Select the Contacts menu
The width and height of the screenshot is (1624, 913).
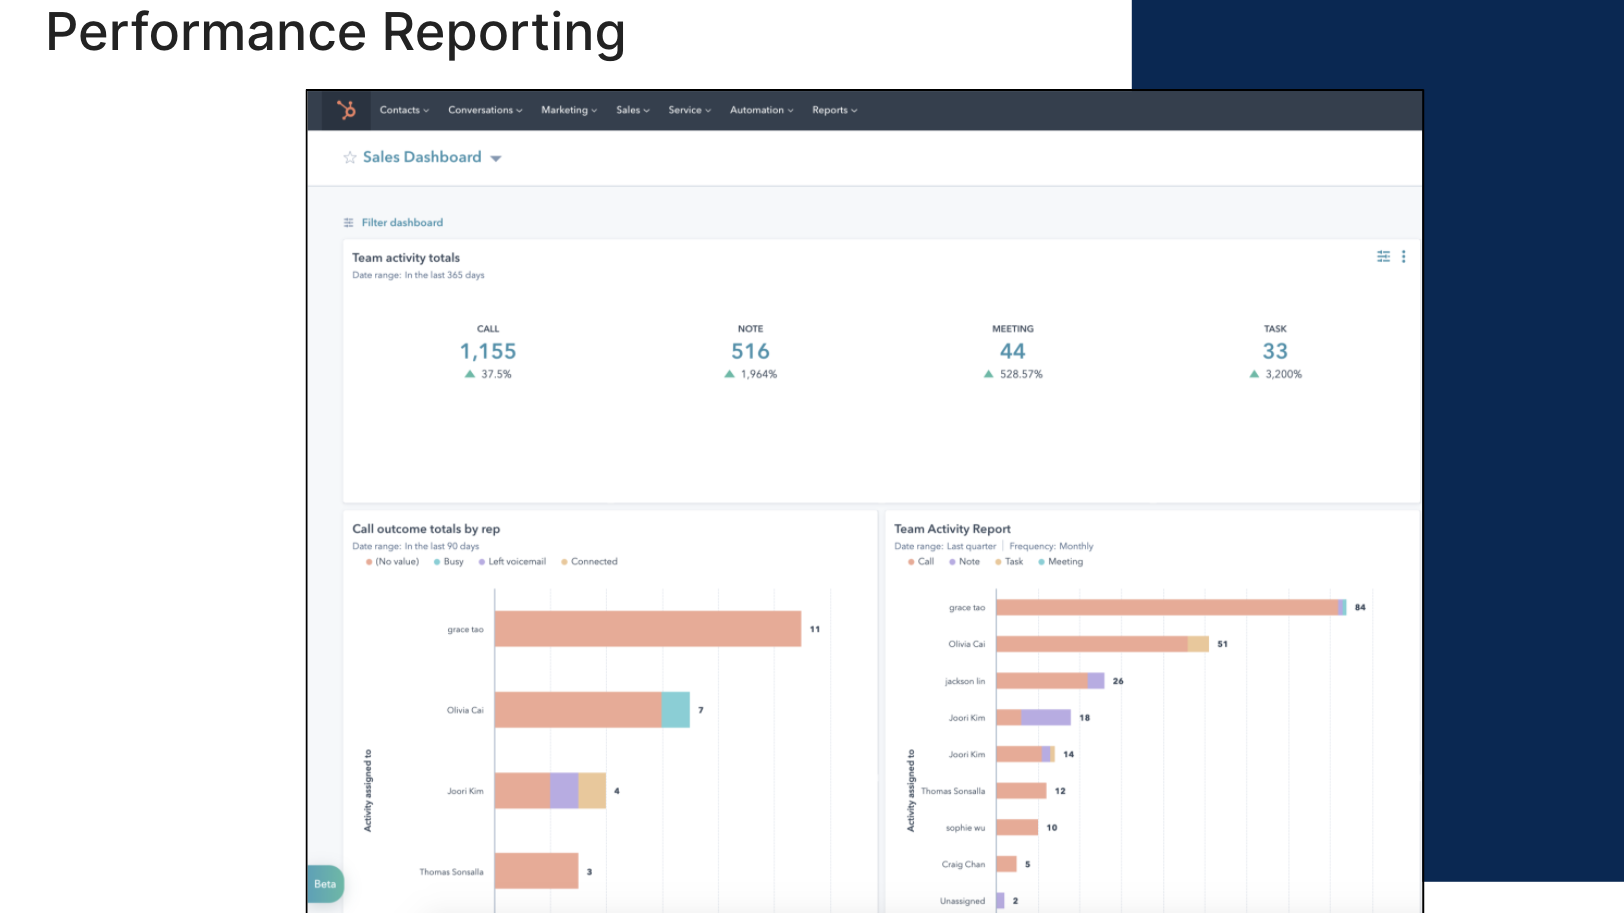pos(404,110)
